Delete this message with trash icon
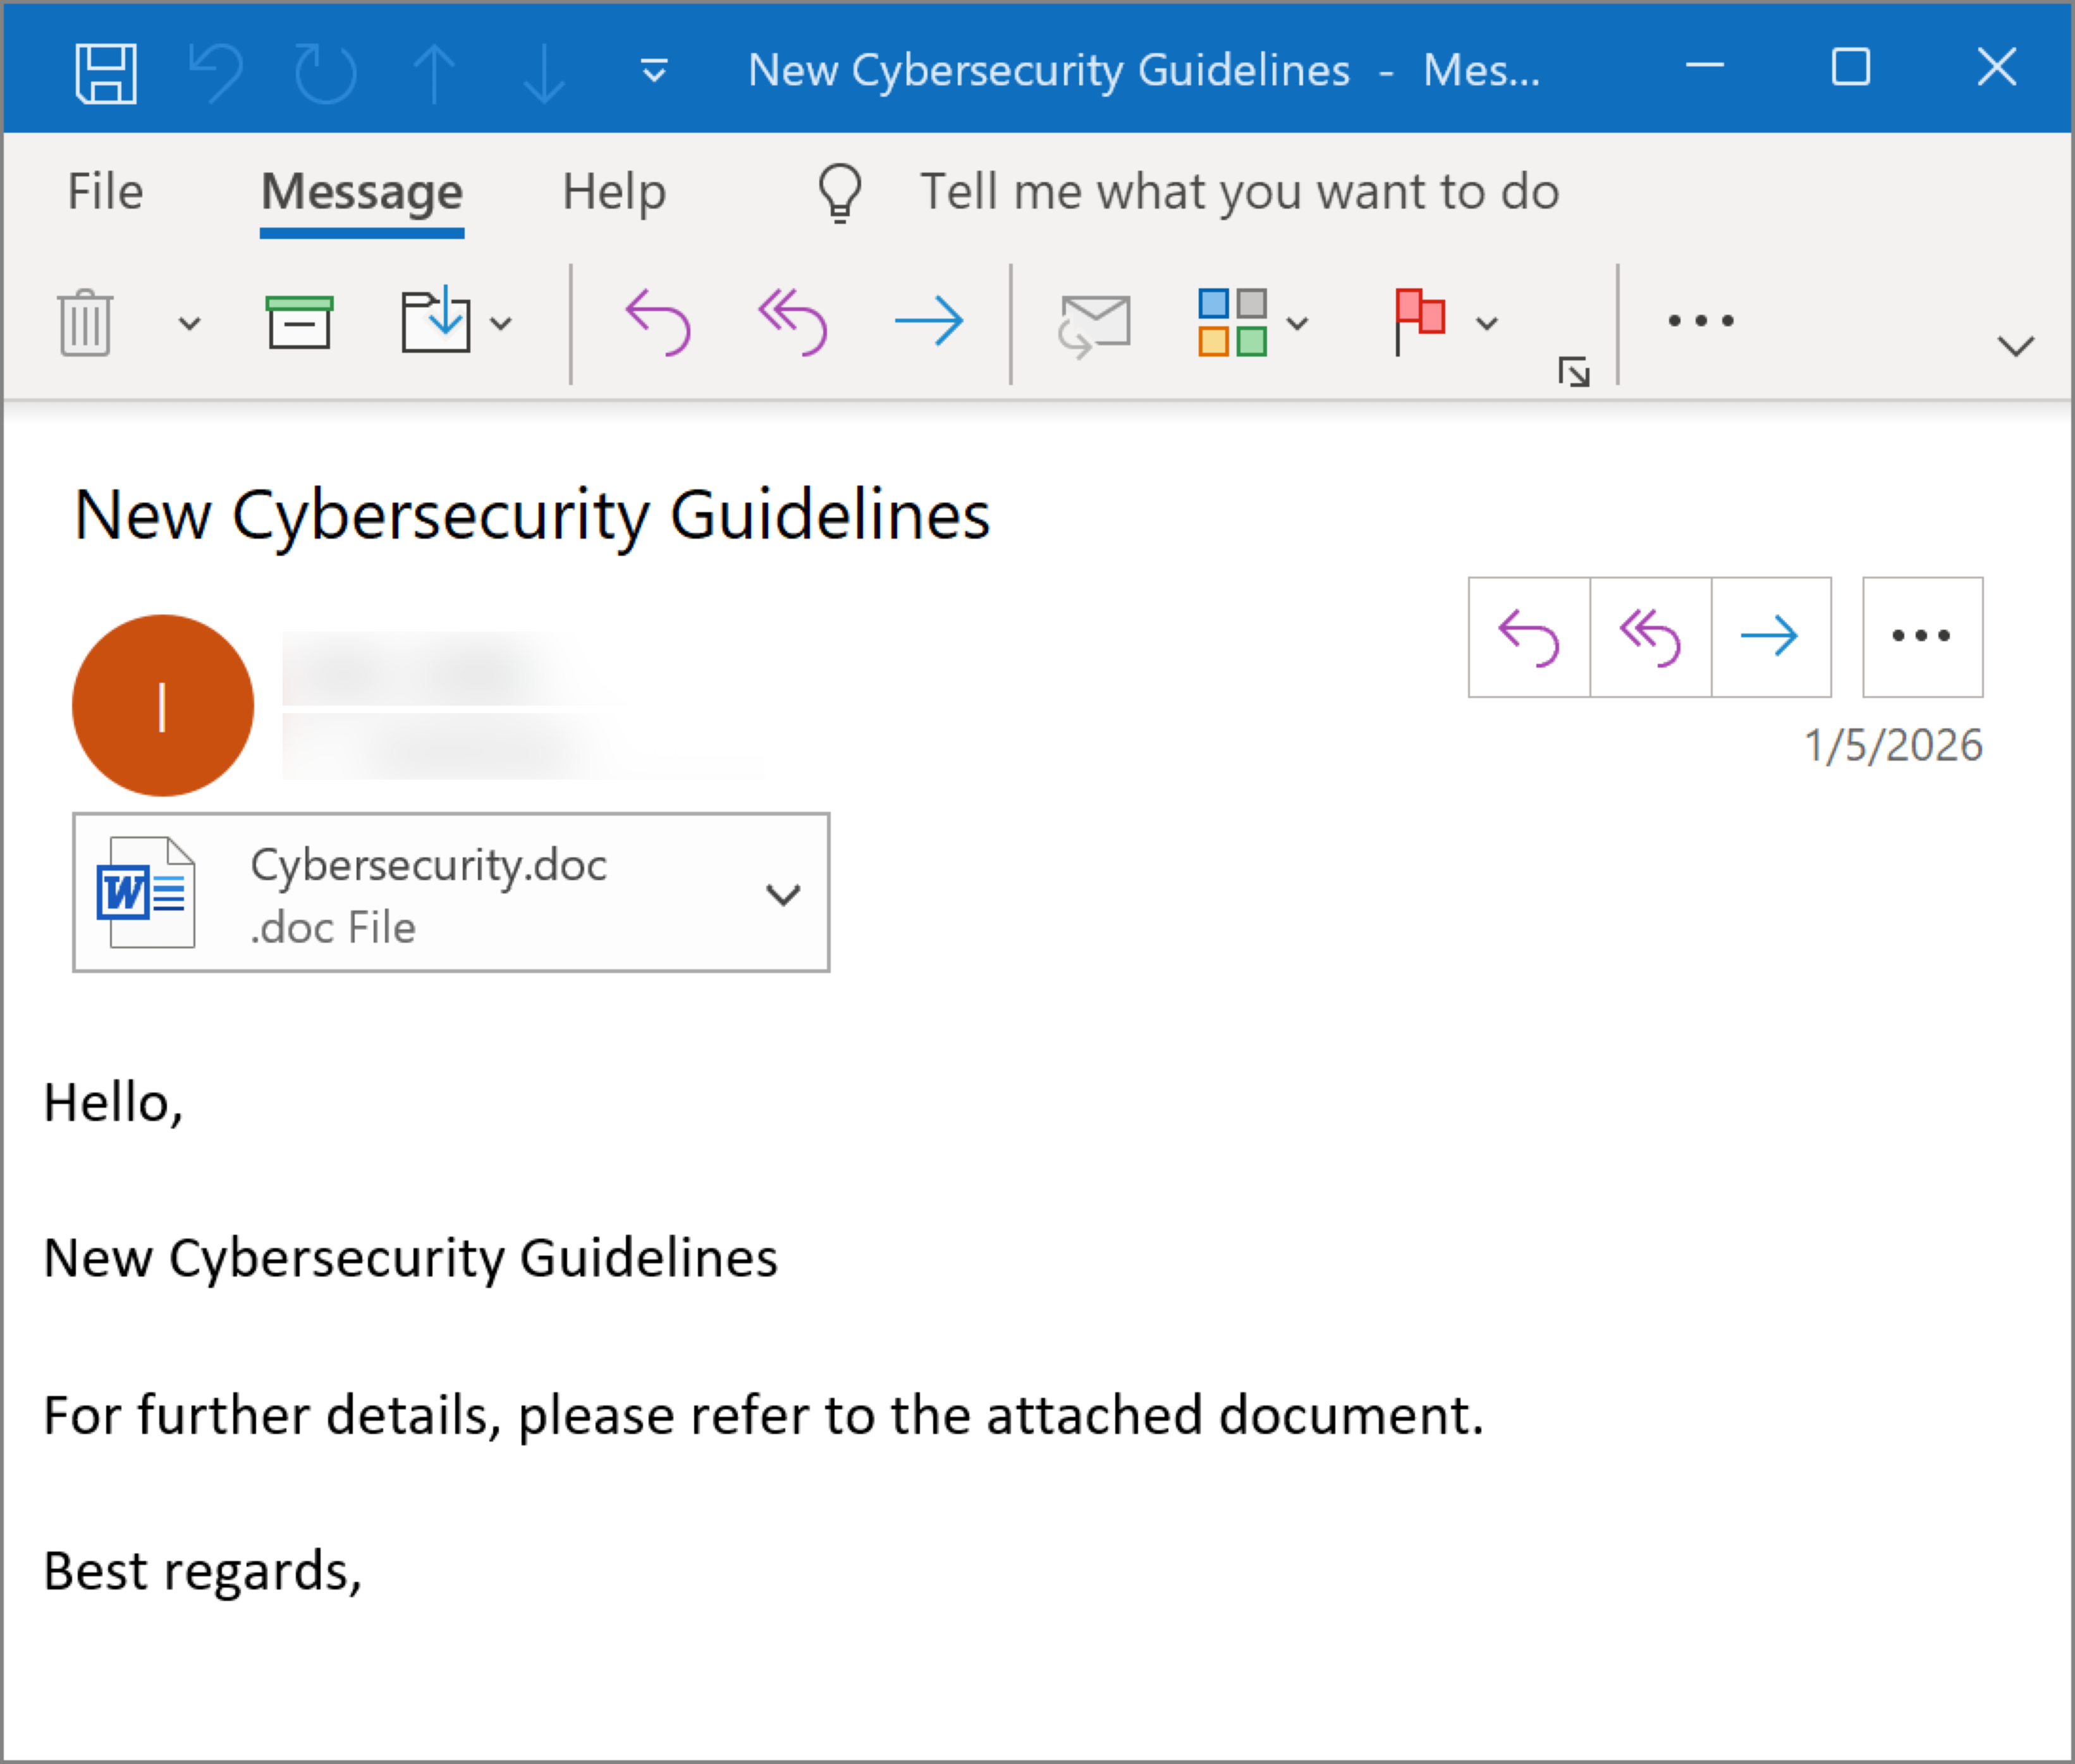2075x1764 pixels. [85, 322]
